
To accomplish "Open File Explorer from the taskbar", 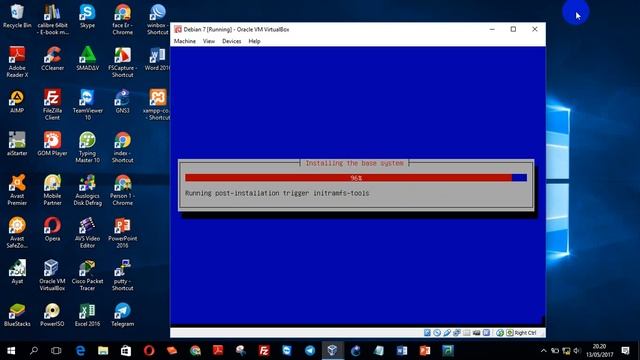I will (103, 351).
